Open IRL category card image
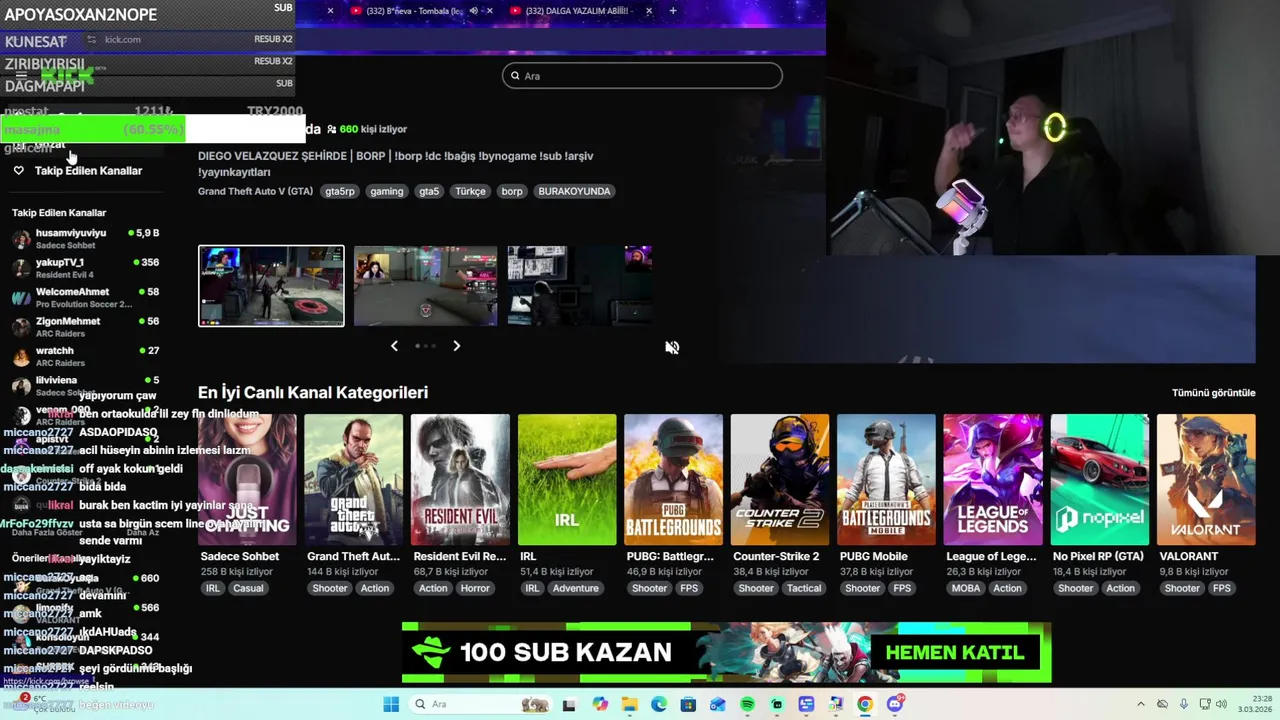1280x720 pixels. 567,480
